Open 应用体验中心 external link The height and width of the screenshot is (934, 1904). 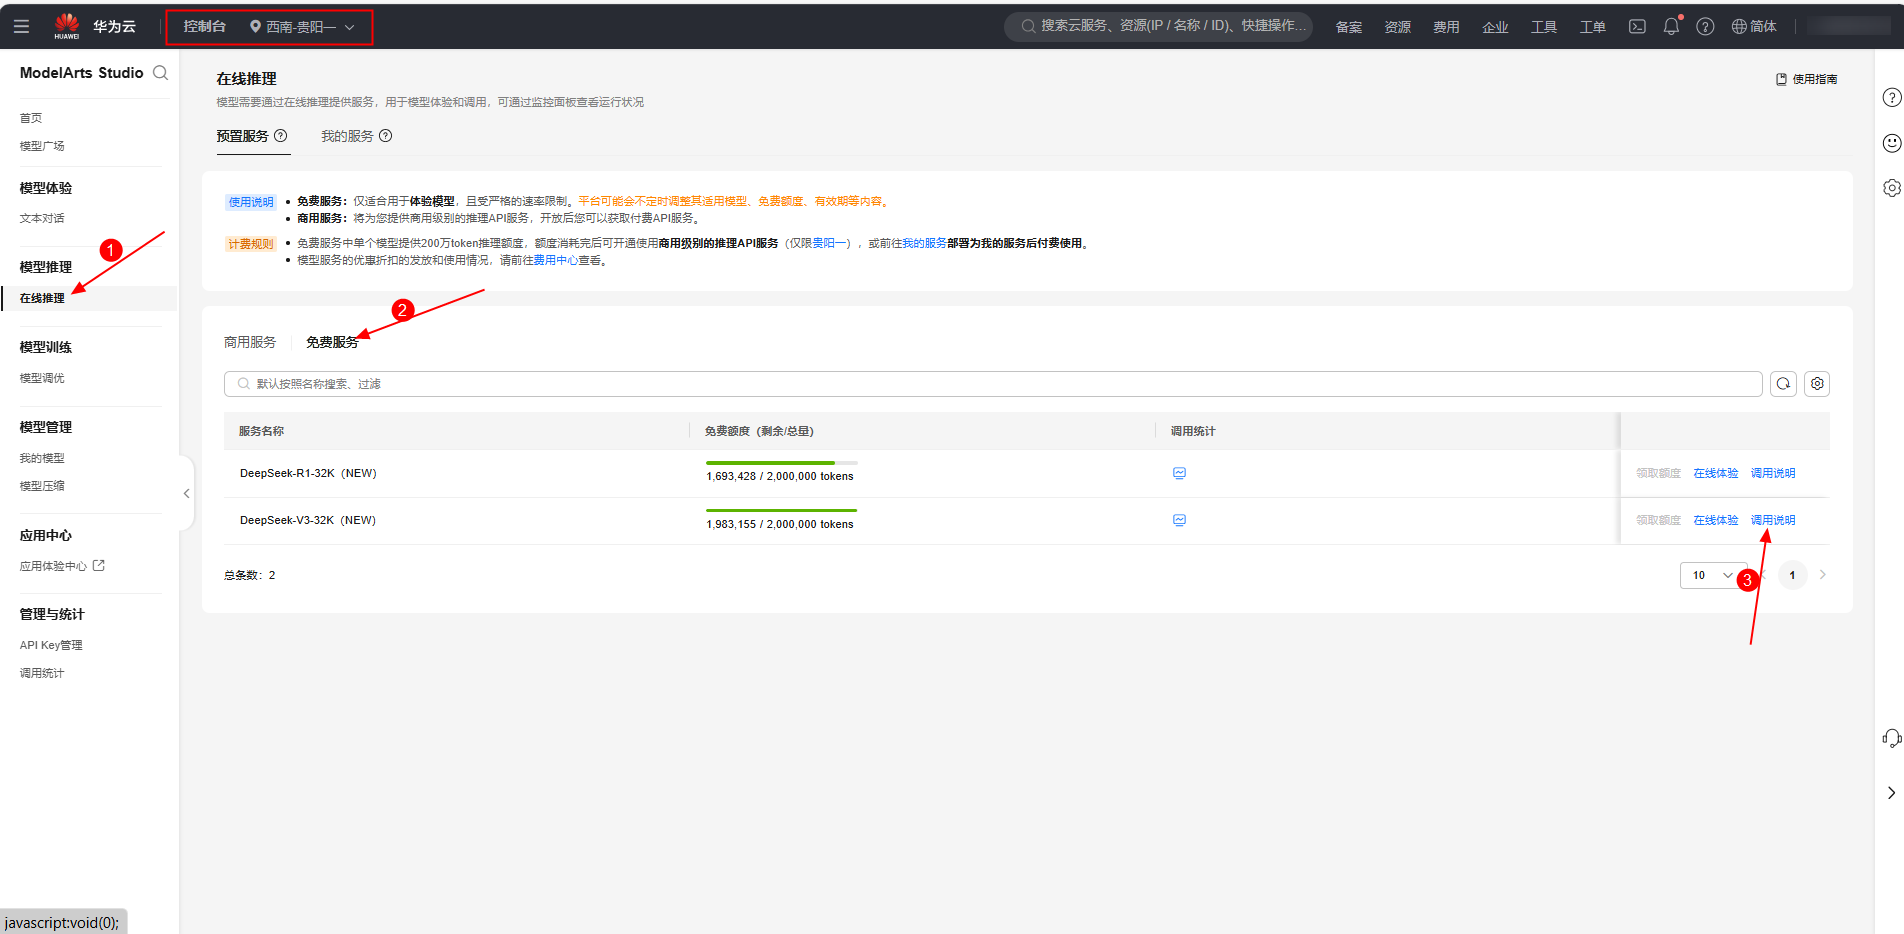[x=62, y=566]
